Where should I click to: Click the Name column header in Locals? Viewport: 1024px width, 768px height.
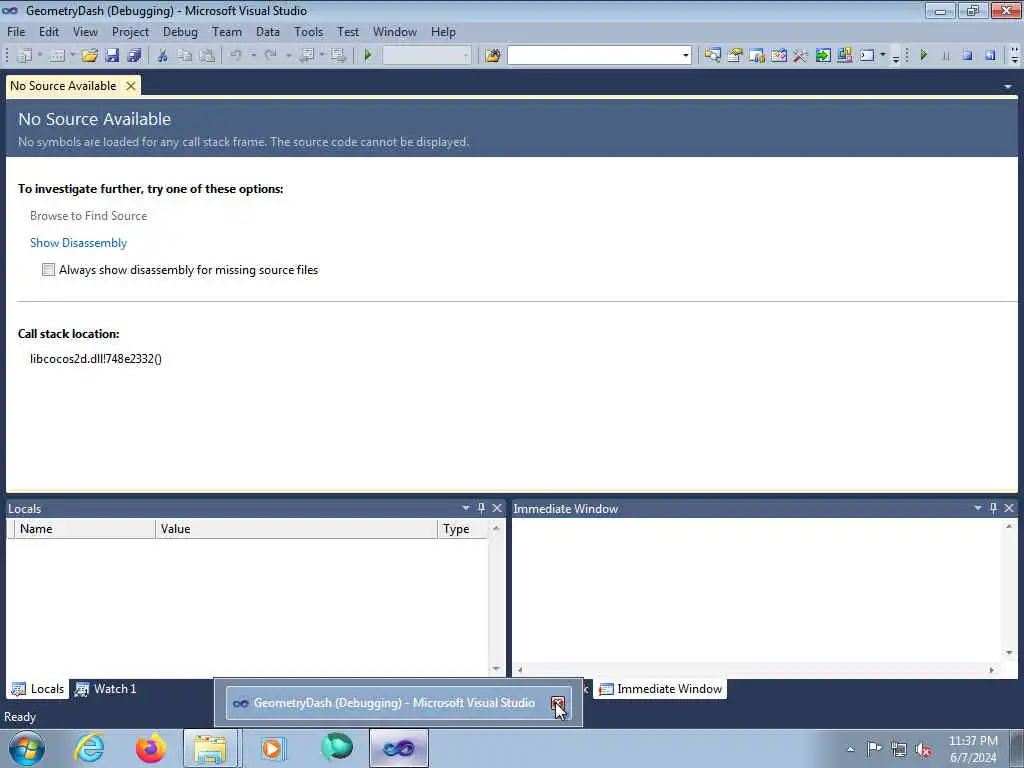pos(85,529)
